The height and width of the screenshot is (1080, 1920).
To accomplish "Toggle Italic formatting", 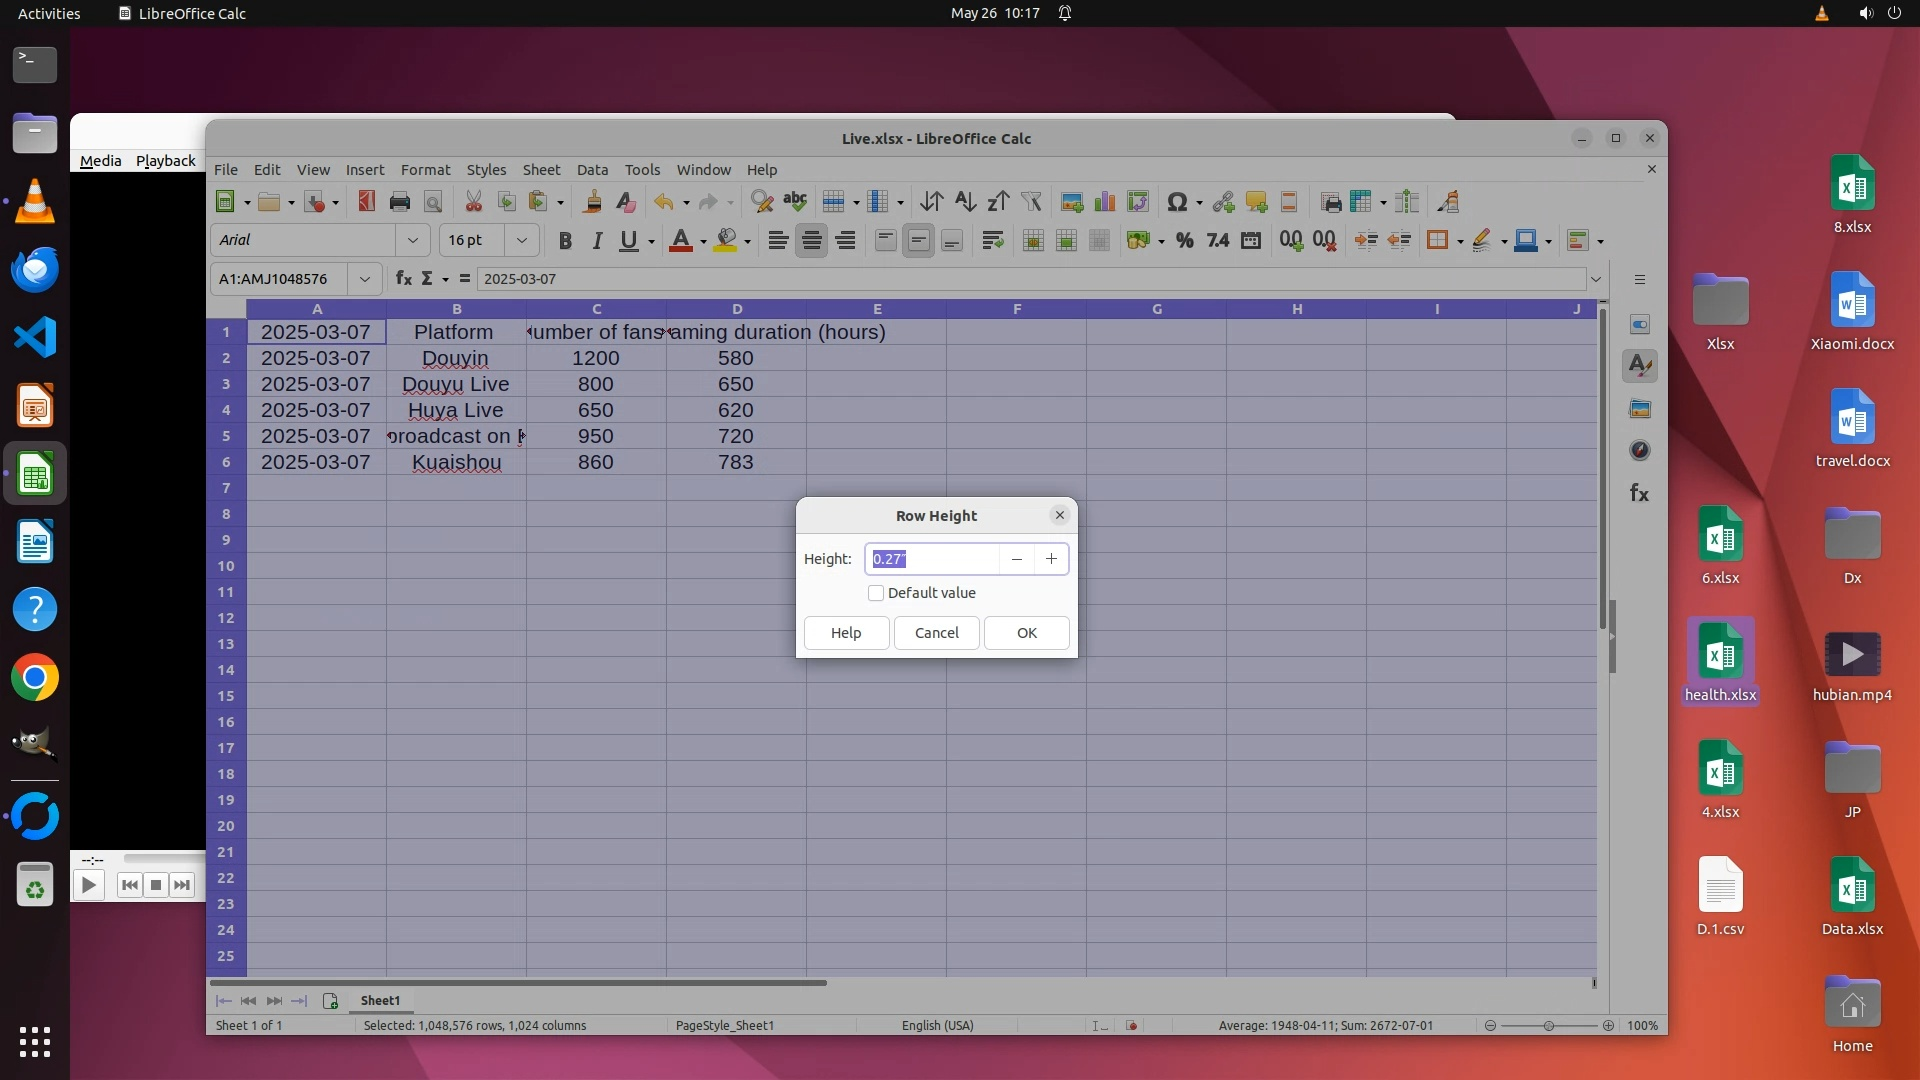I will point(597,240).
